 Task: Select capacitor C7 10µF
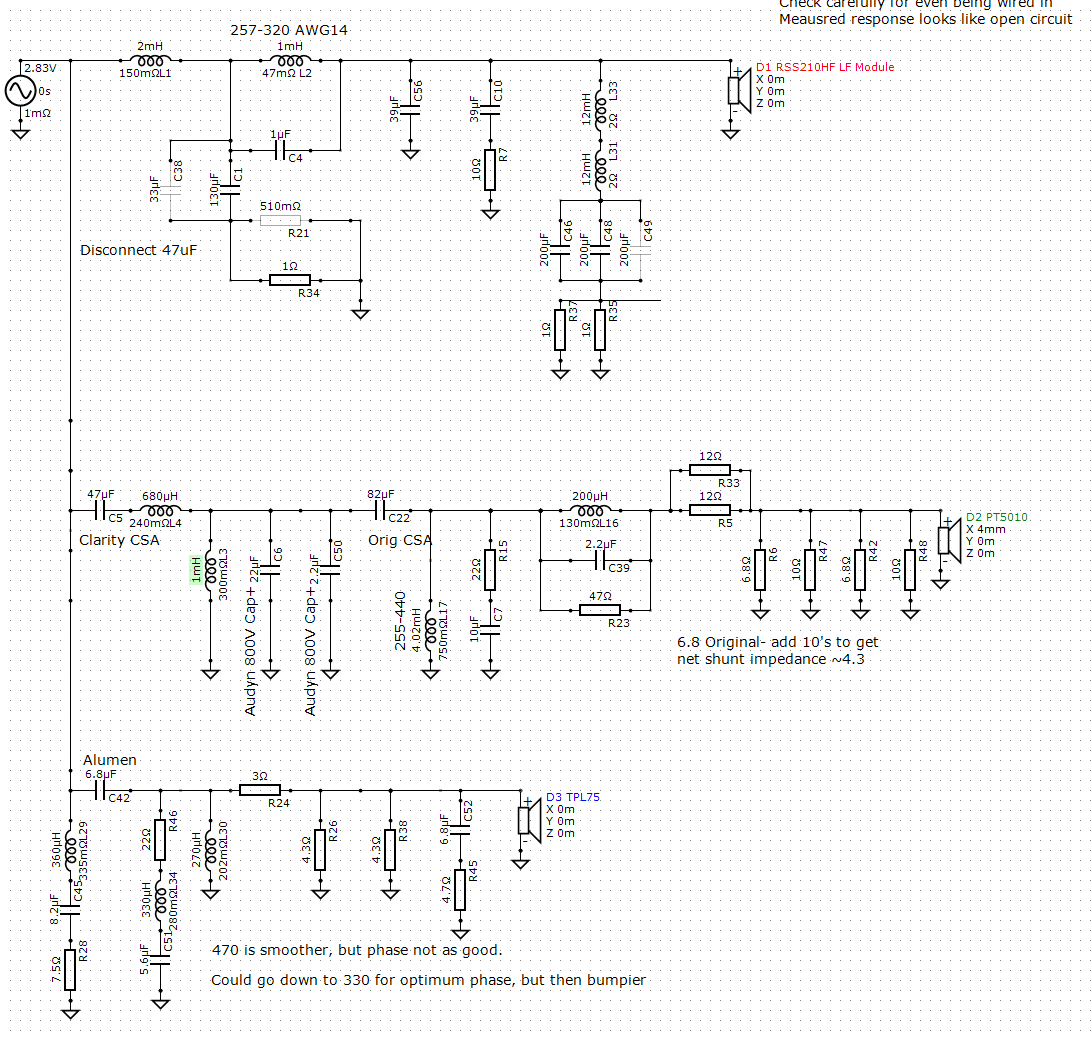click(490, 630)
